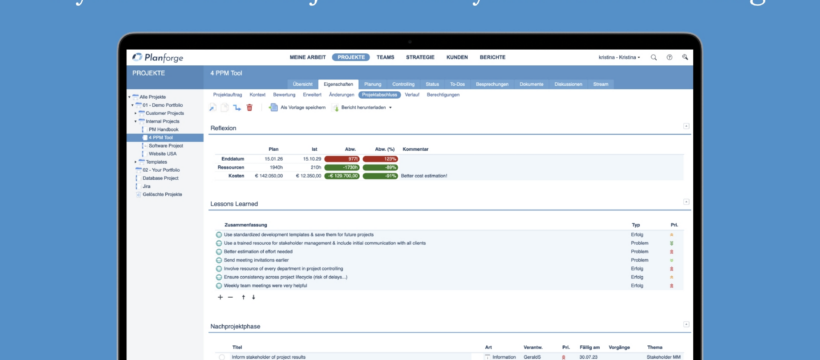
Task: Click status circle of 'Send meeting invitations earlier'
Action: click(x=219, y=260)
